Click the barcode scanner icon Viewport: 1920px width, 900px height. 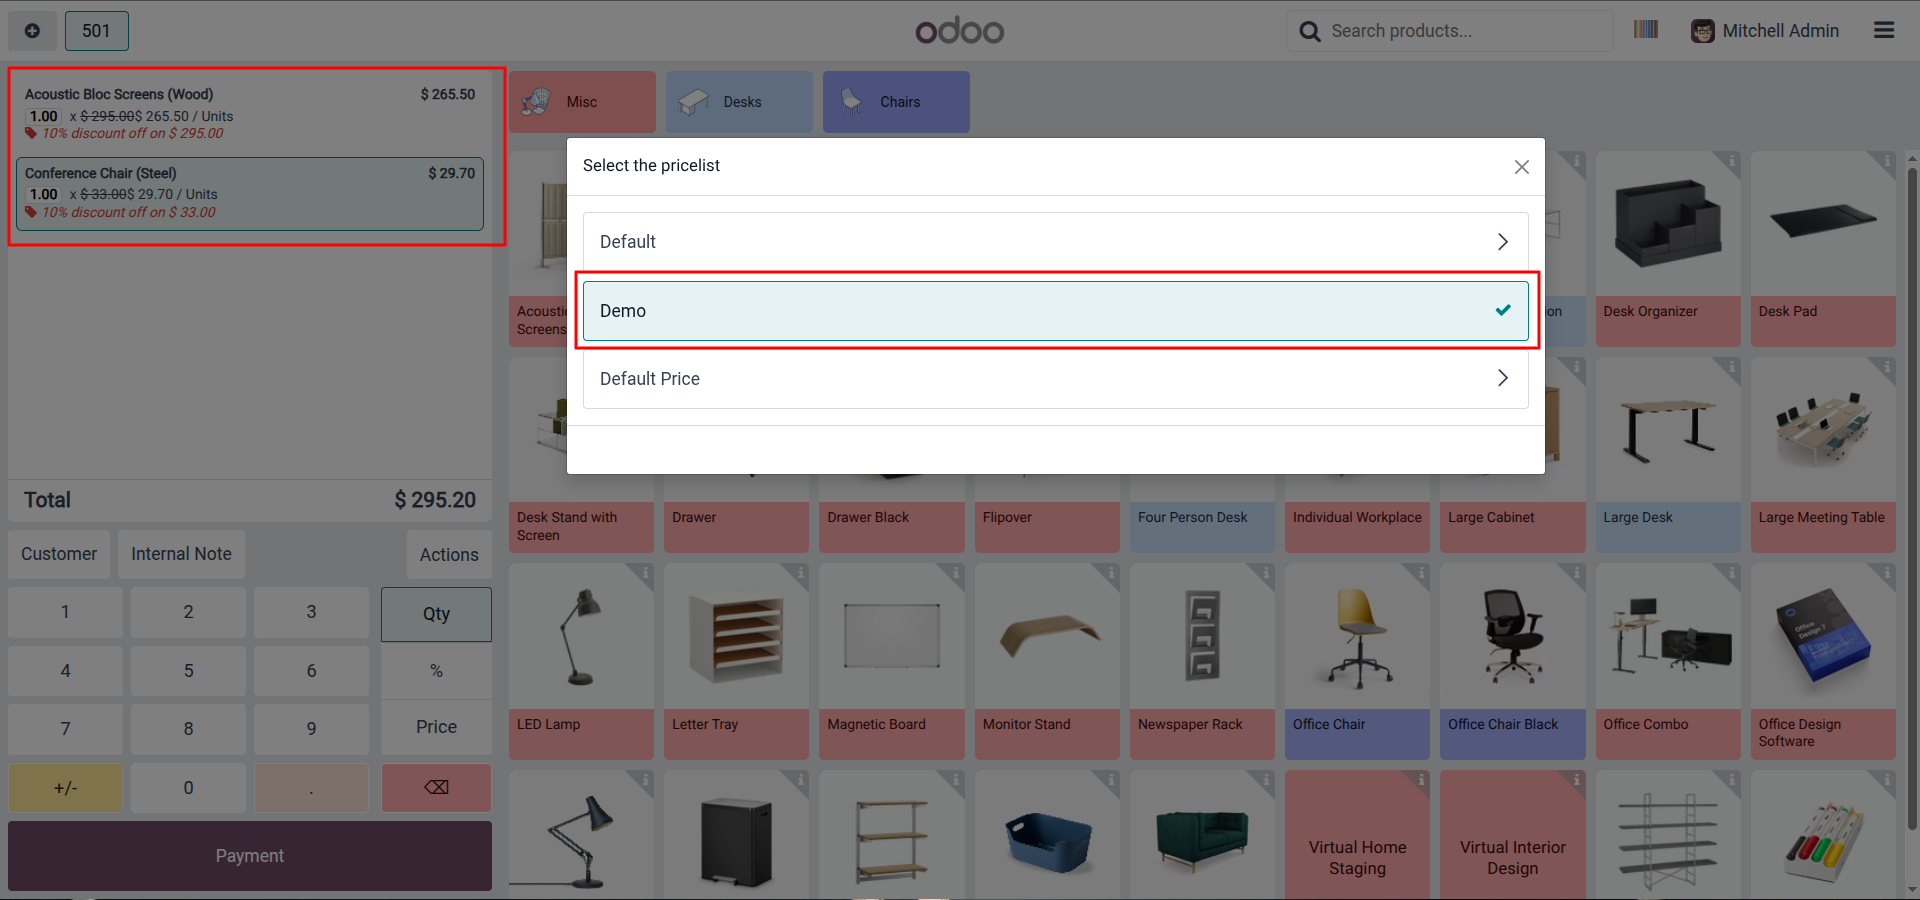coord(1645,30)
